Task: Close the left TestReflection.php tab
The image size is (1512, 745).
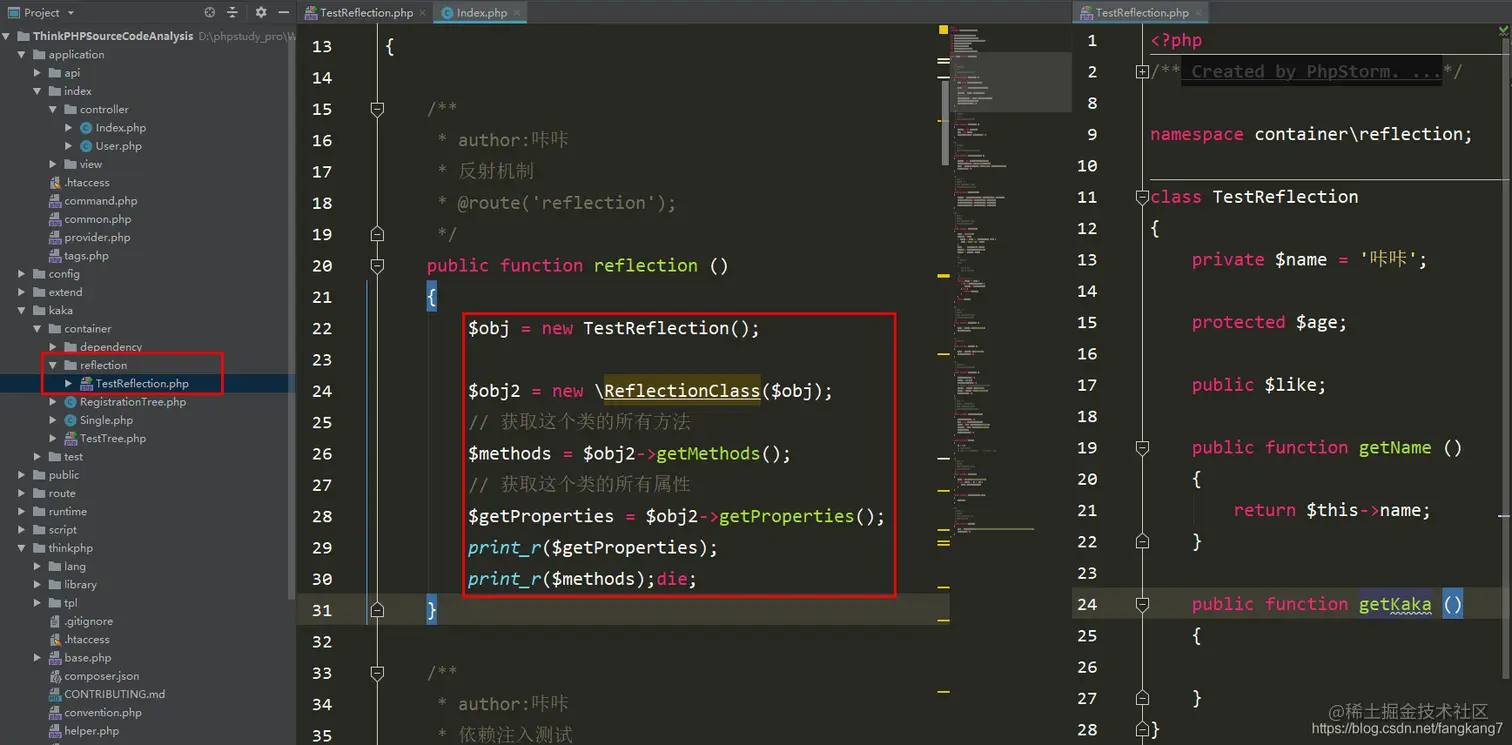Action: click(x=423, y=13)
